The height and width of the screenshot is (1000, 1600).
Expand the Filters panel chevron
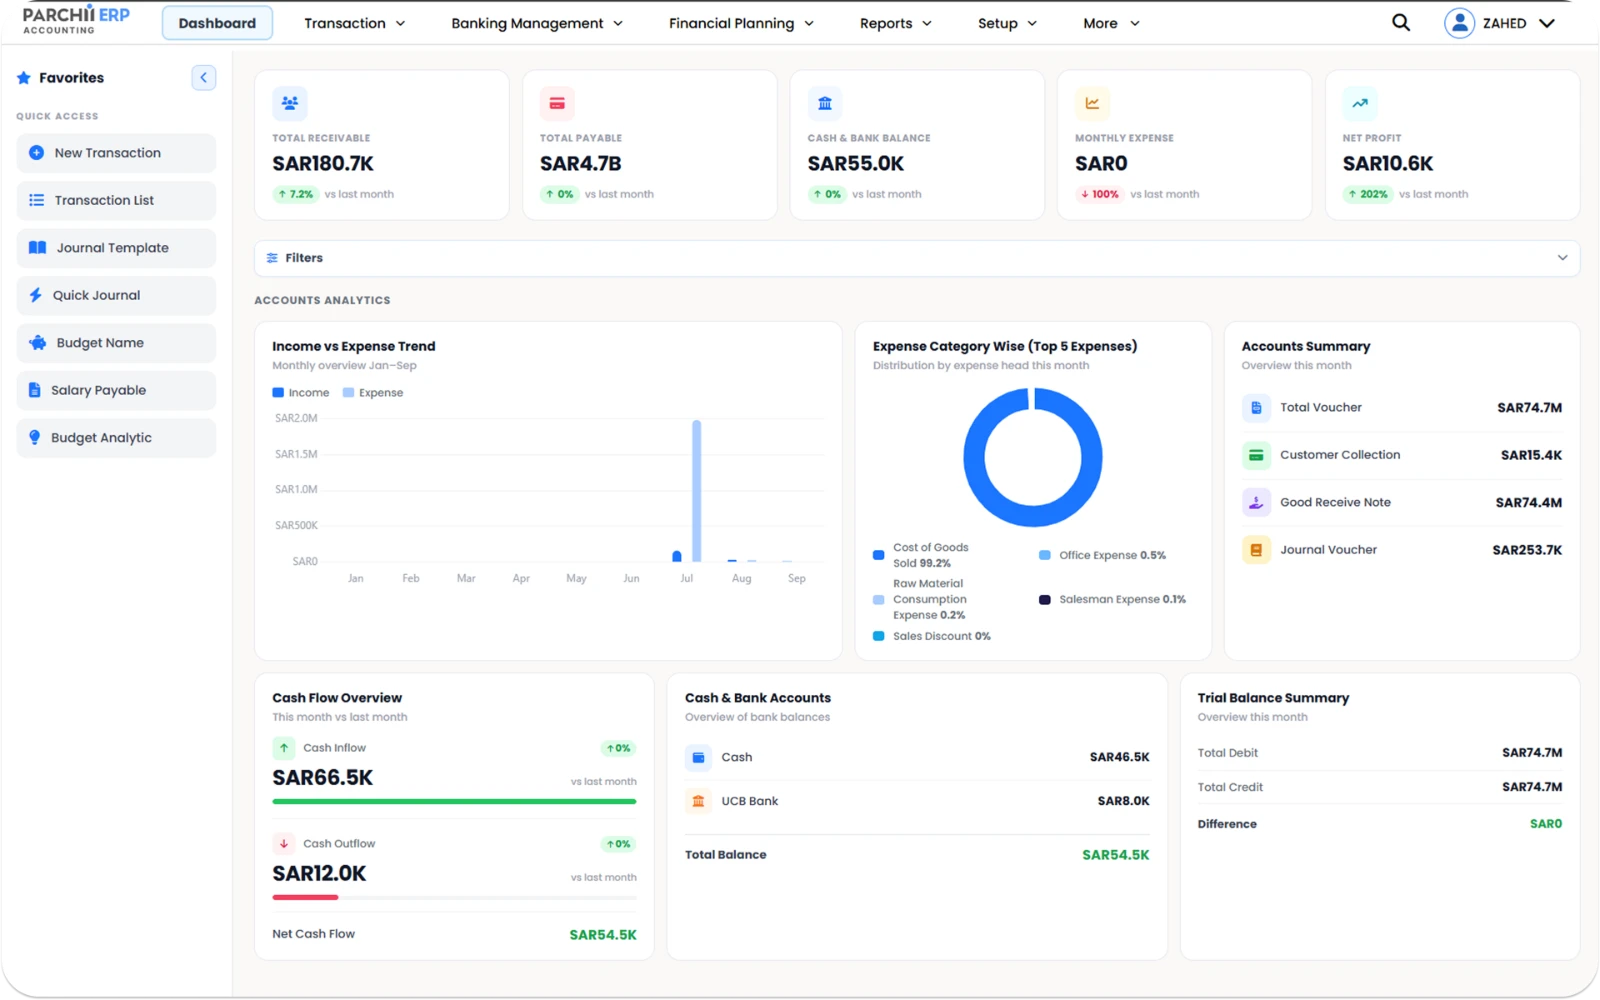click(1562, 258)
